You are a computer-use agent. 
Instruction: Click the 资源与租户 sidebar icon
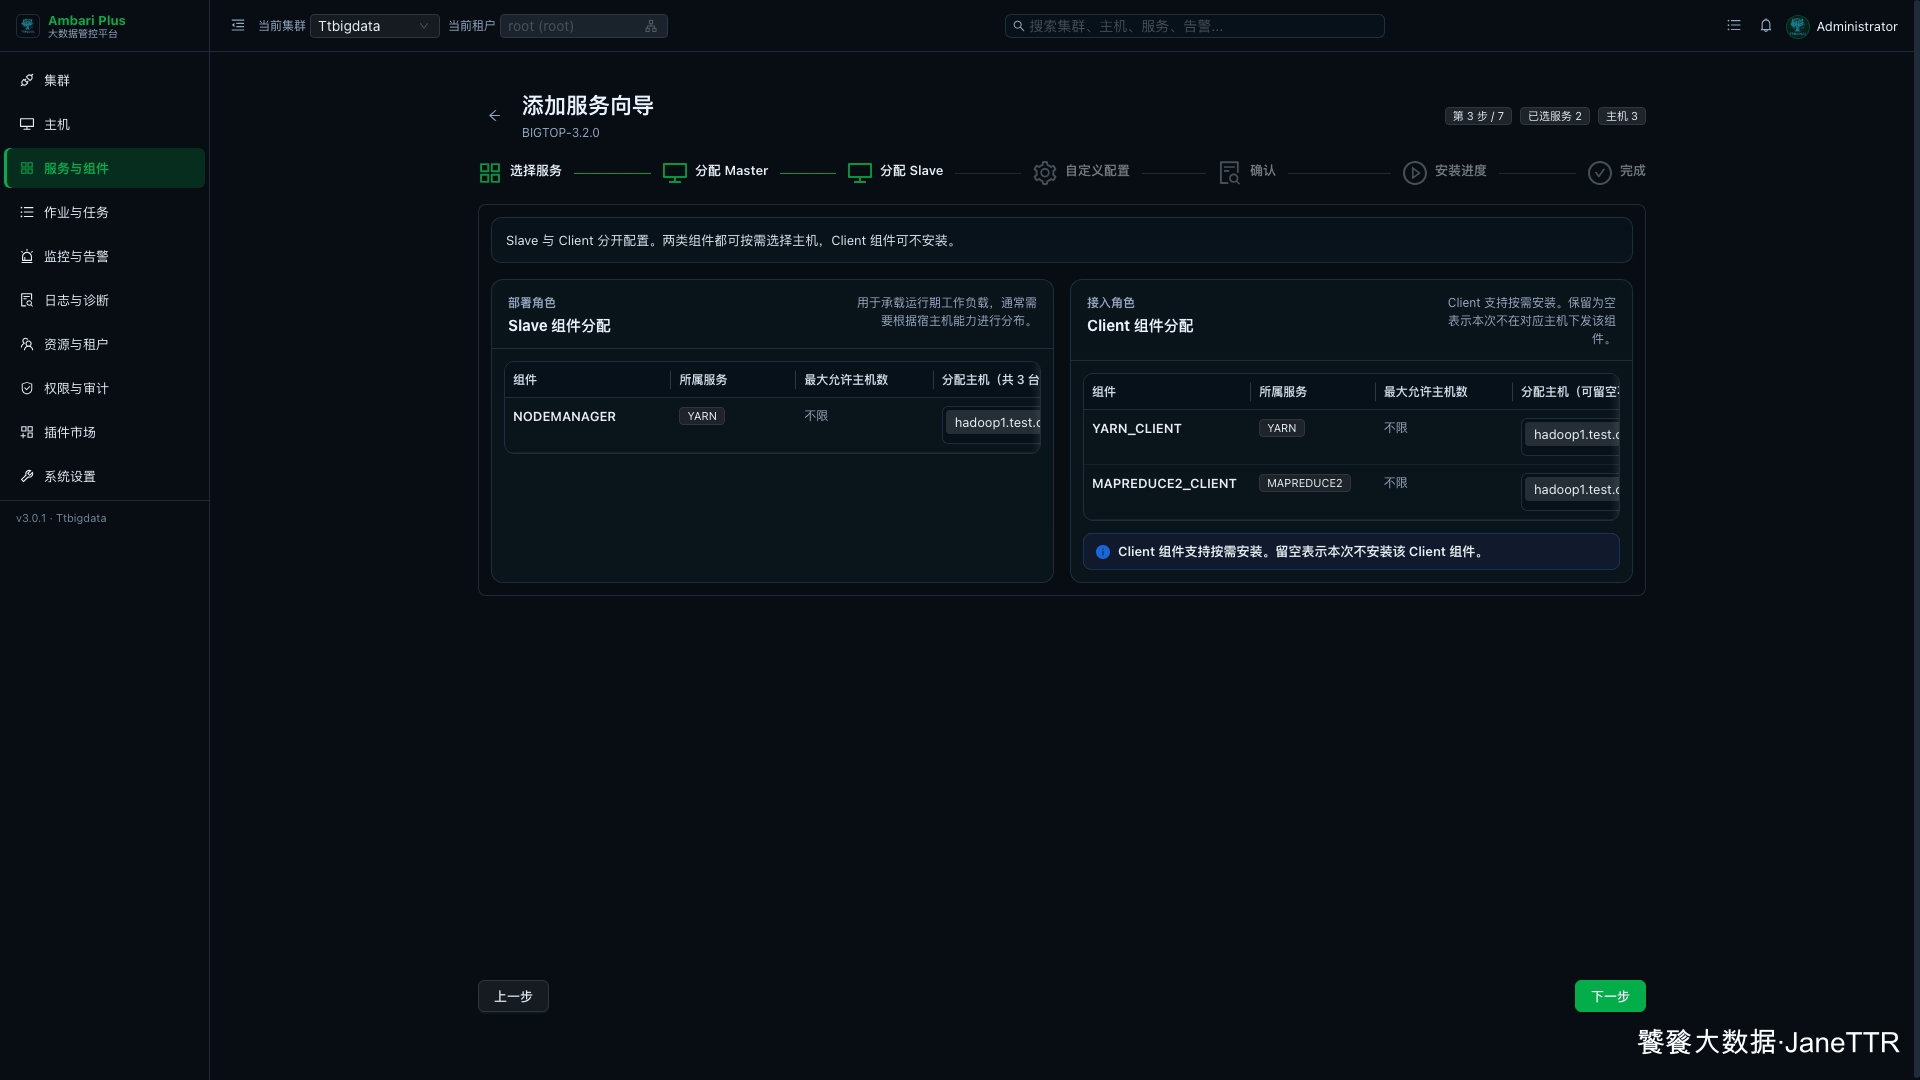click(x=27, y=344)
